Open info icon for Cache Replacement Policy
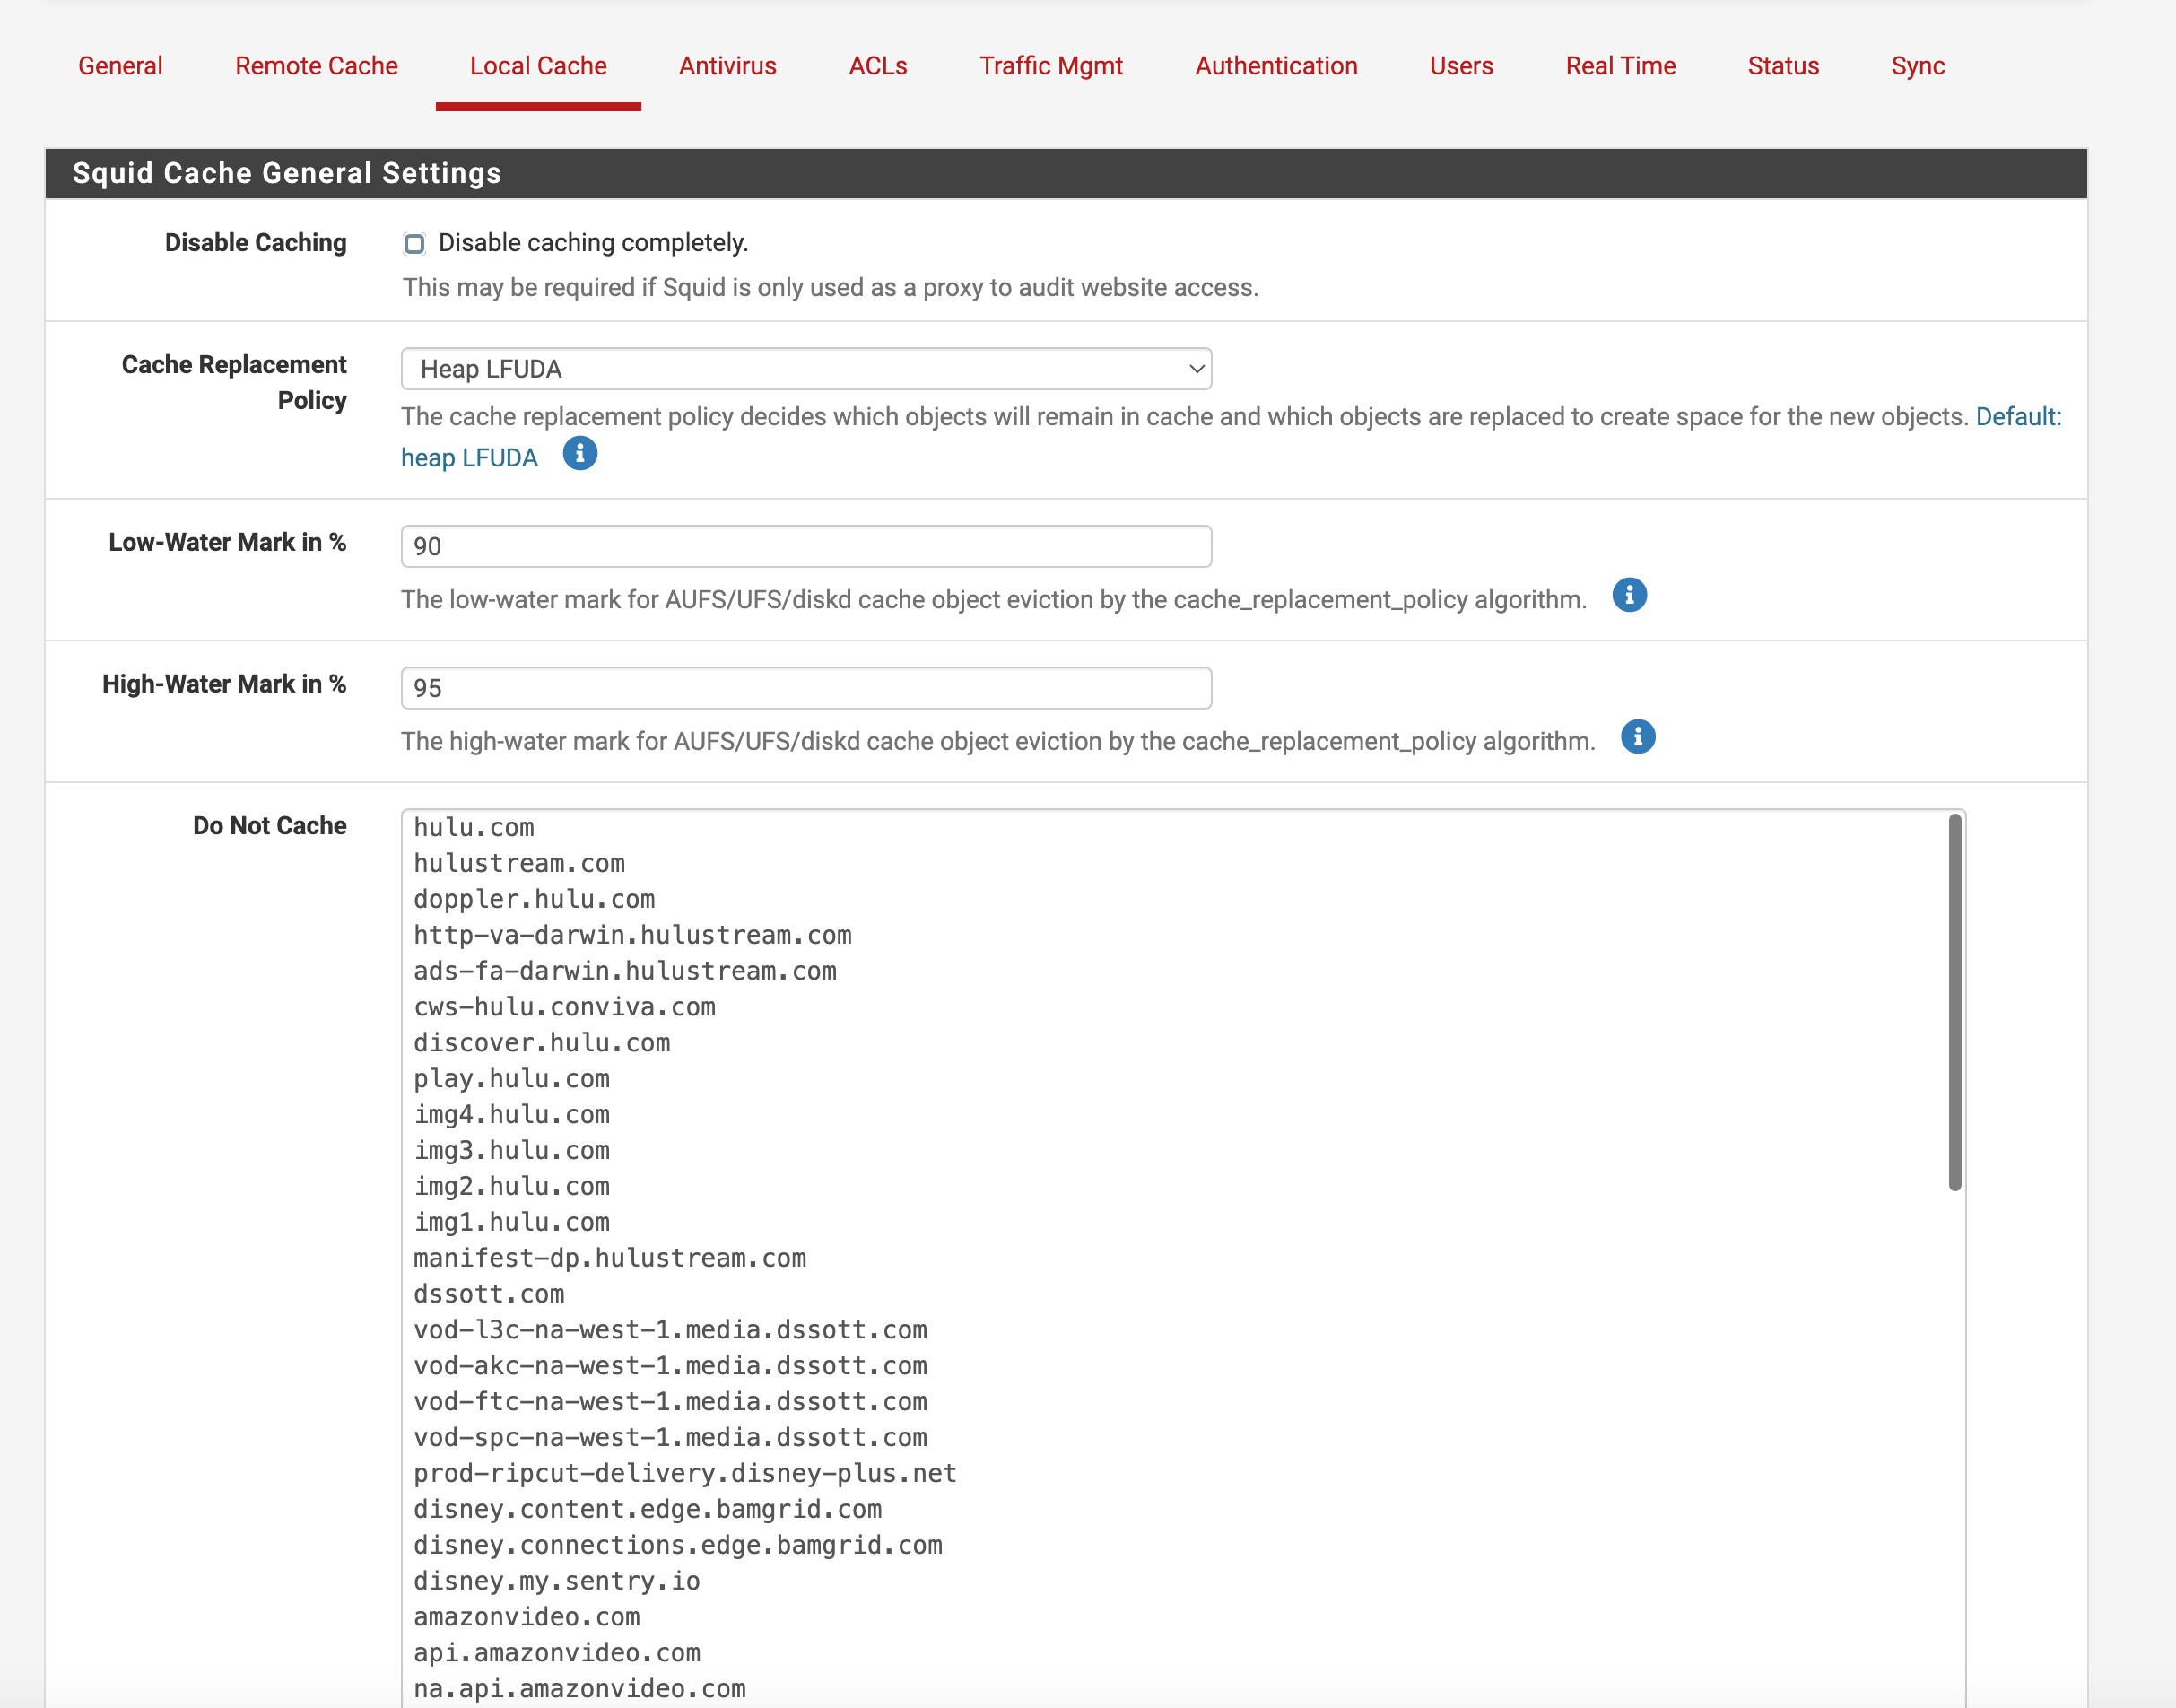 click(x=580, y=454)
